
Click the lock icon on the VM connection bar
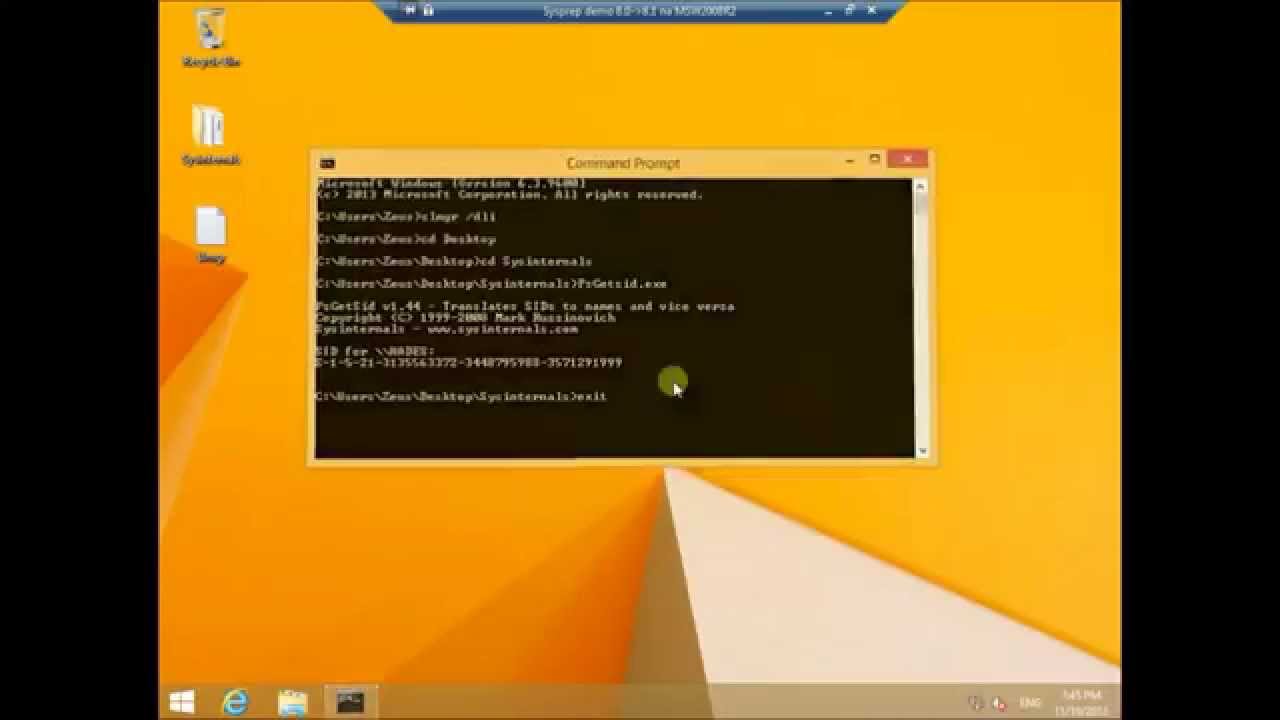(x=428, y=10)
